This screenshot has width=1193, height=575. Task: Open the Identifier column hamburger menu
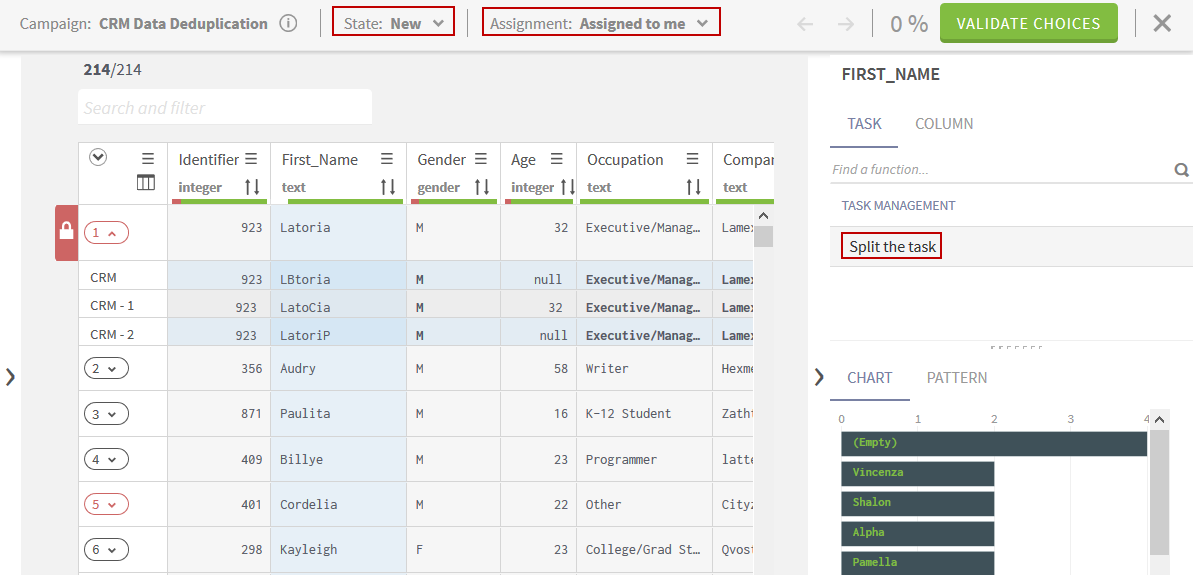pyautogui.click(x=251, y=159)
